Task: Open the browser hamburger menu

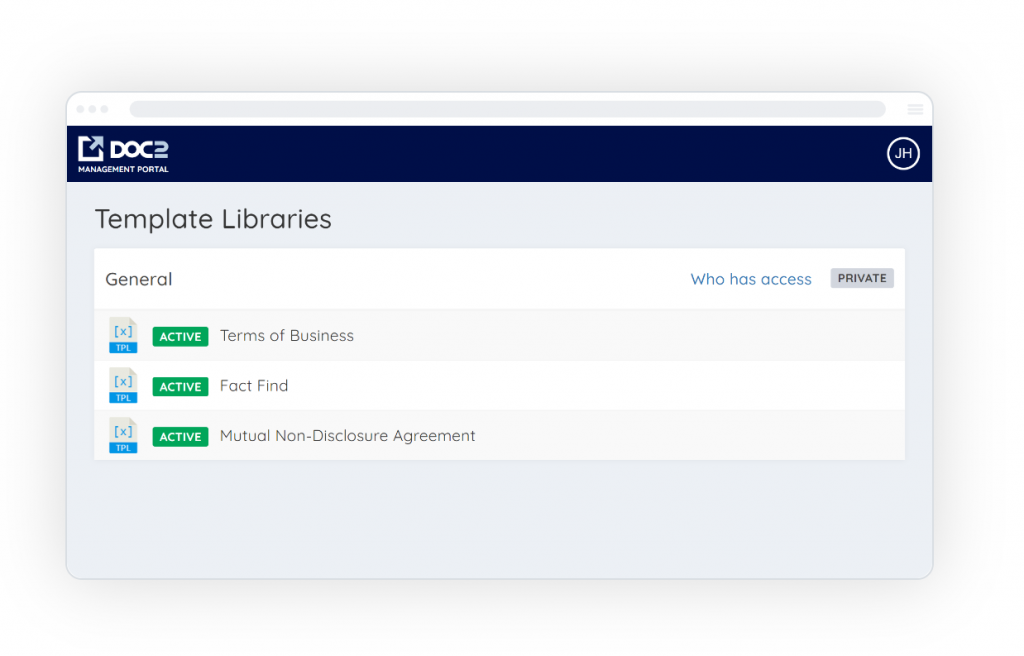Action: point(914,109)
